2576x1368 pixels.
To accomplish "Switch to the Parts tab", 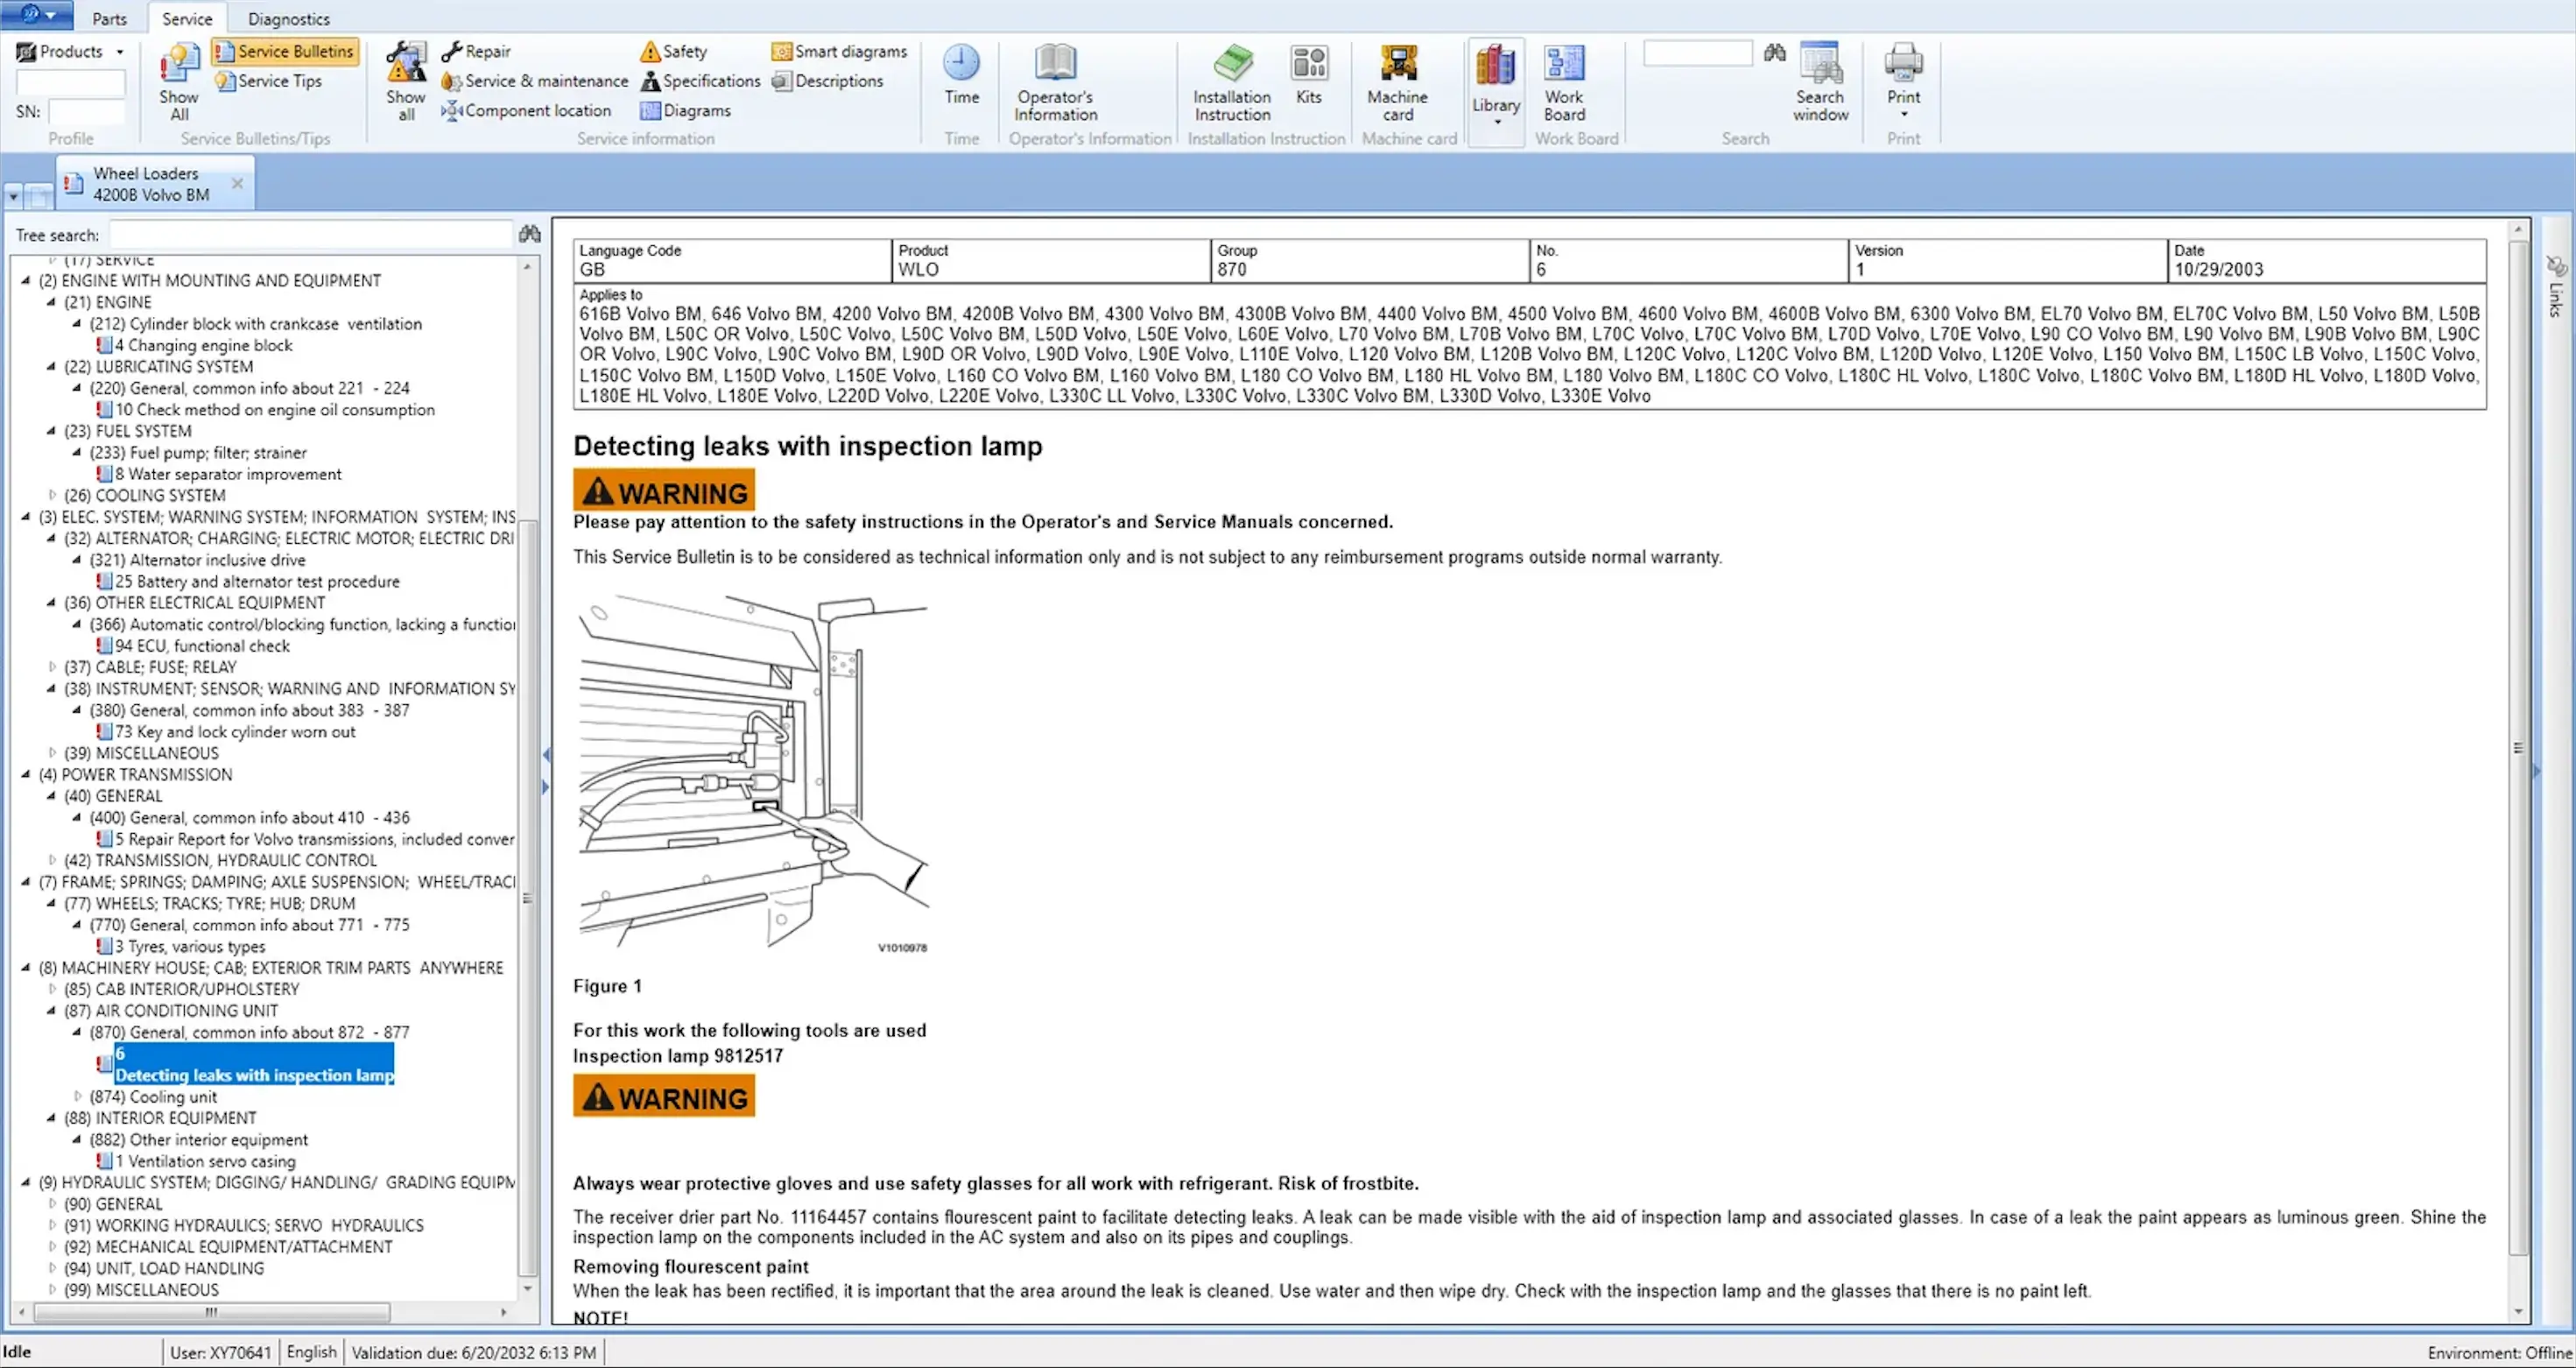I will (109, 19).
